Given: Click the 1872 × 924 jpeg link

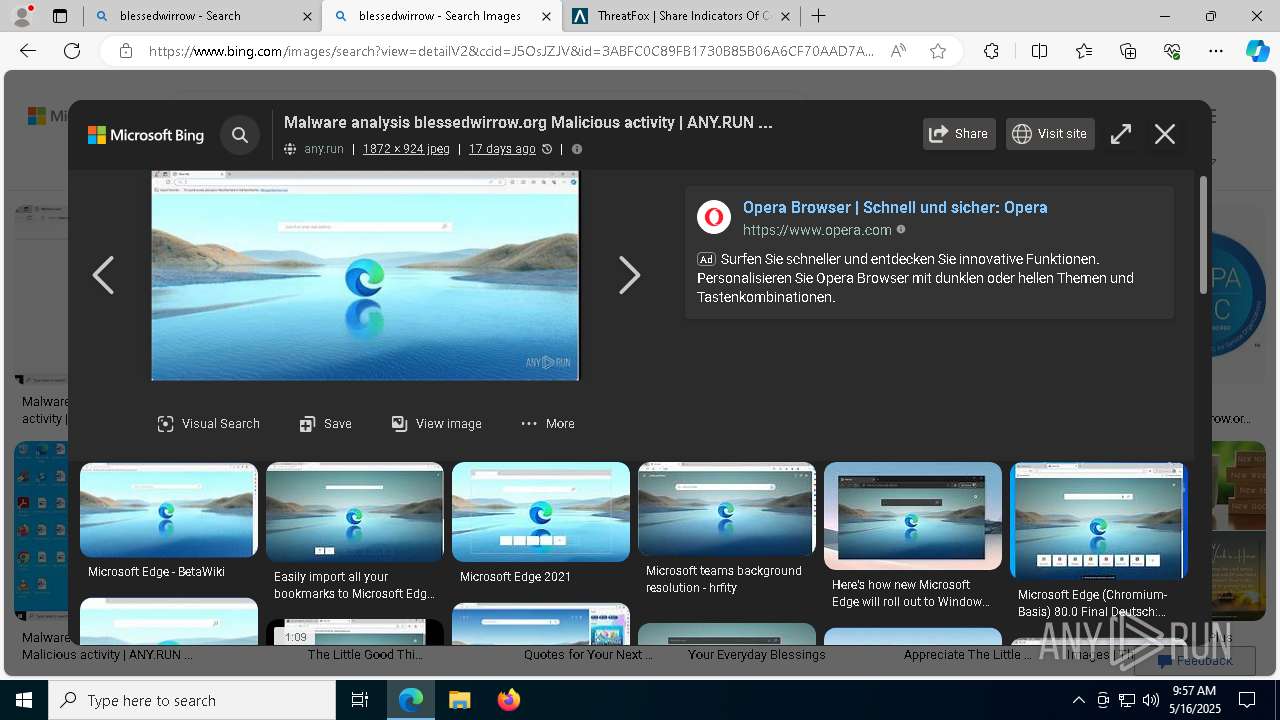Looking at the screenshot, I should [406, 149].
